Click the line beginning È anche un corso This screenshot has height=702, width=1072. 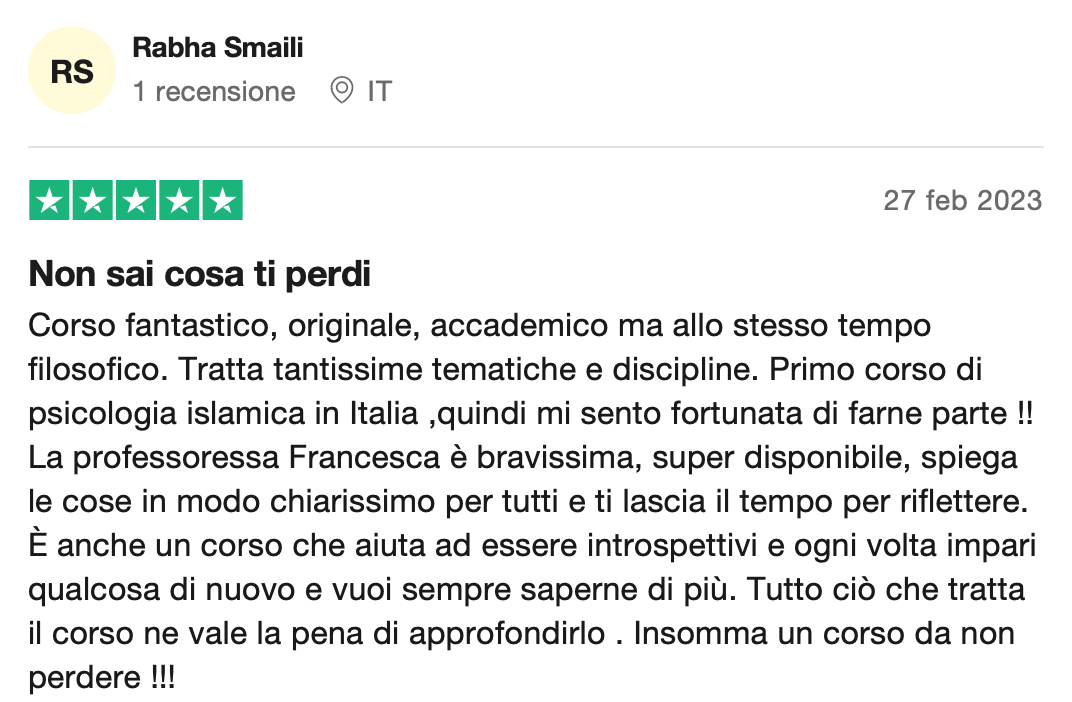click(x=533, y=546)
